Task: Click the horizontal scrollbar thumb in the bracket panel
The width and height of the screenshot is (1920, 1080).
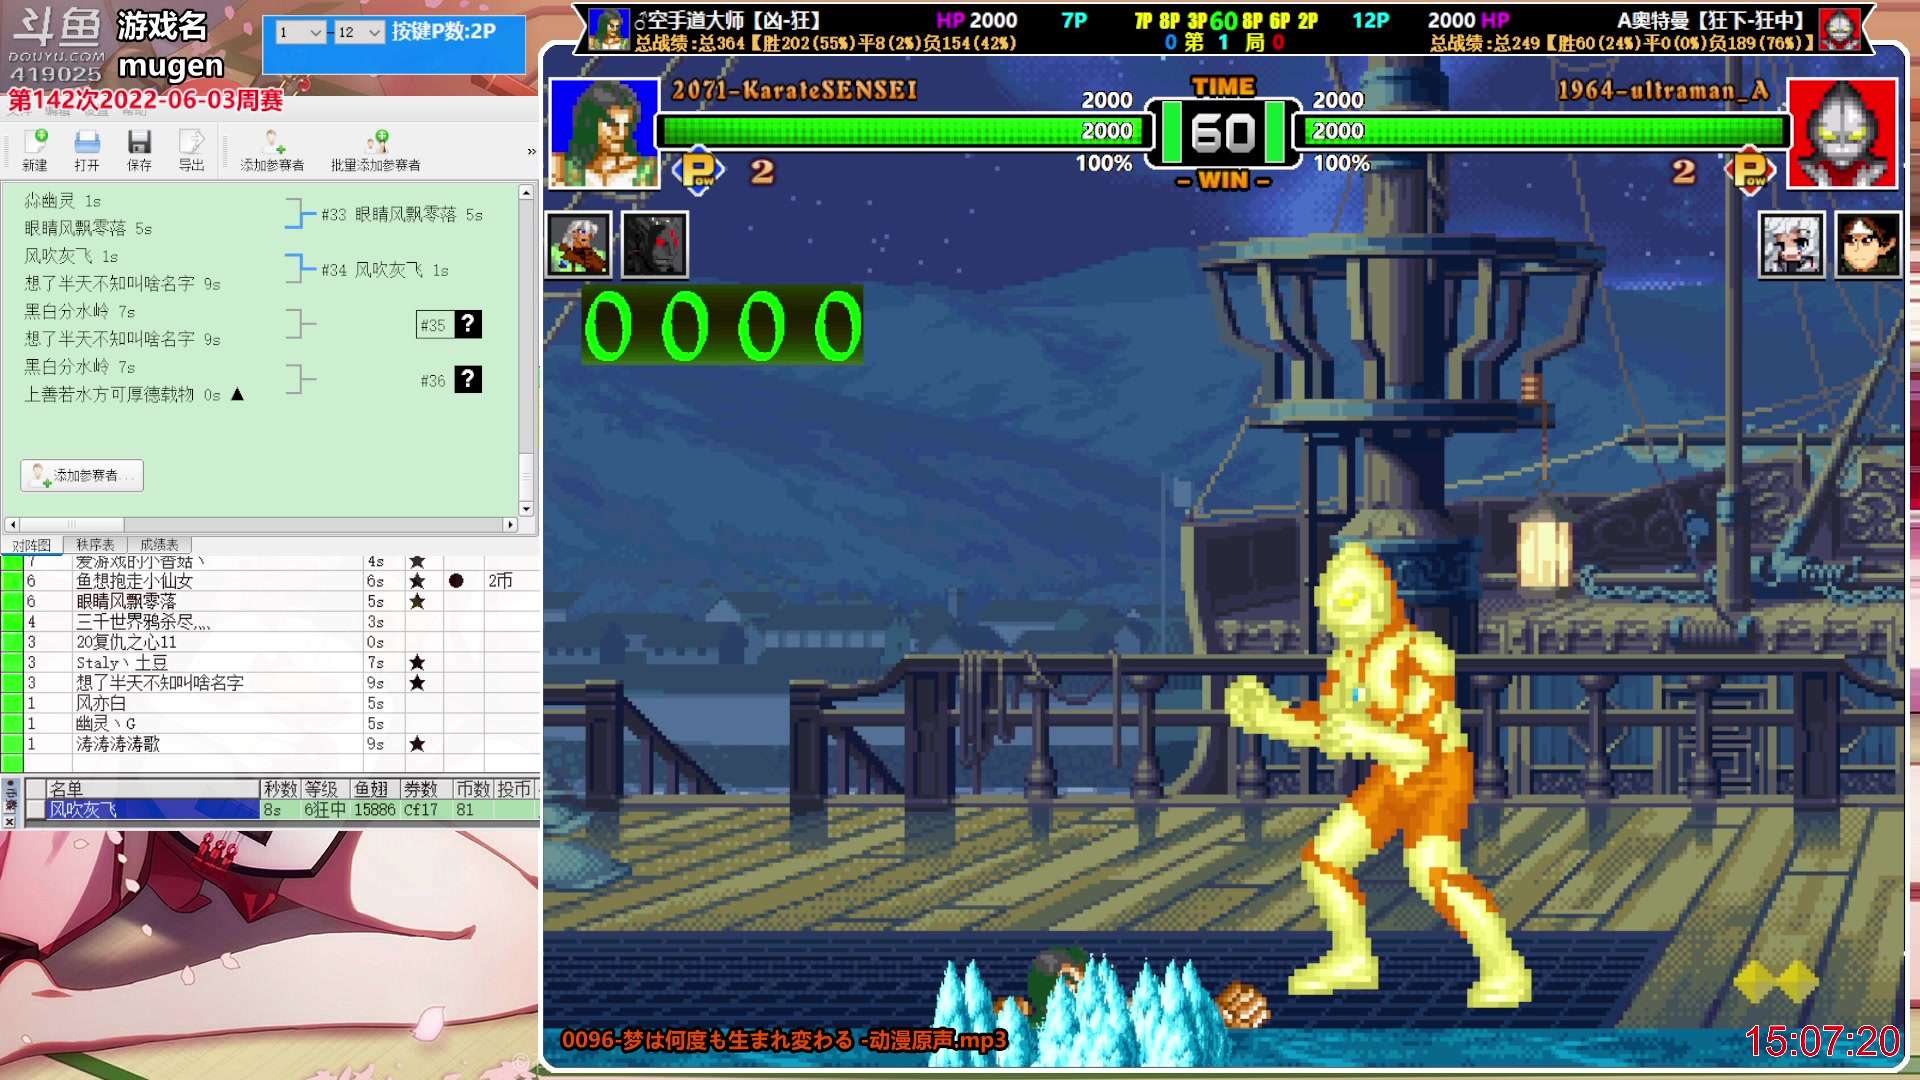Action: click(x=72, y=524)
